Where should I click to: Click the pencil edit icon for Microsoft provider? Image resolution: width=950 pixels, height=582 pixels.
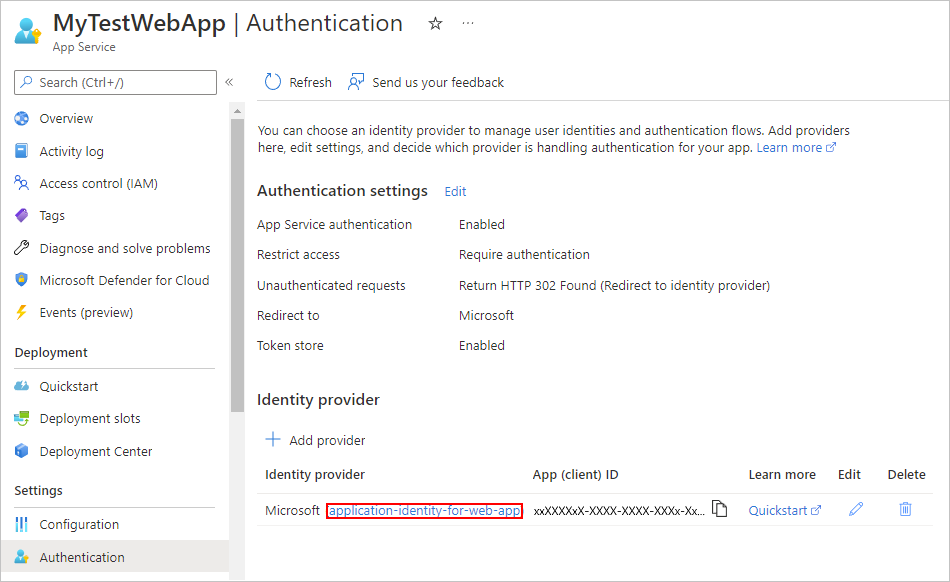(855, 509)
